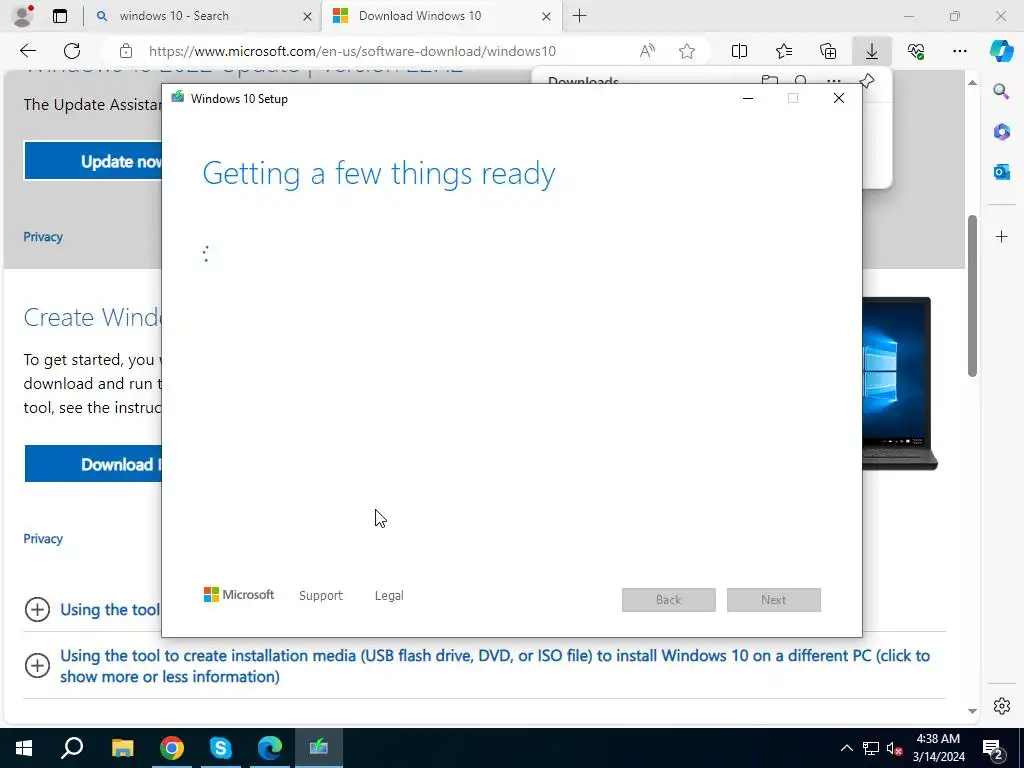The height and width of the screenshot is (768, 1024).
Task: Toggle the Downloads toolbar button
Action: click(872, 51)
